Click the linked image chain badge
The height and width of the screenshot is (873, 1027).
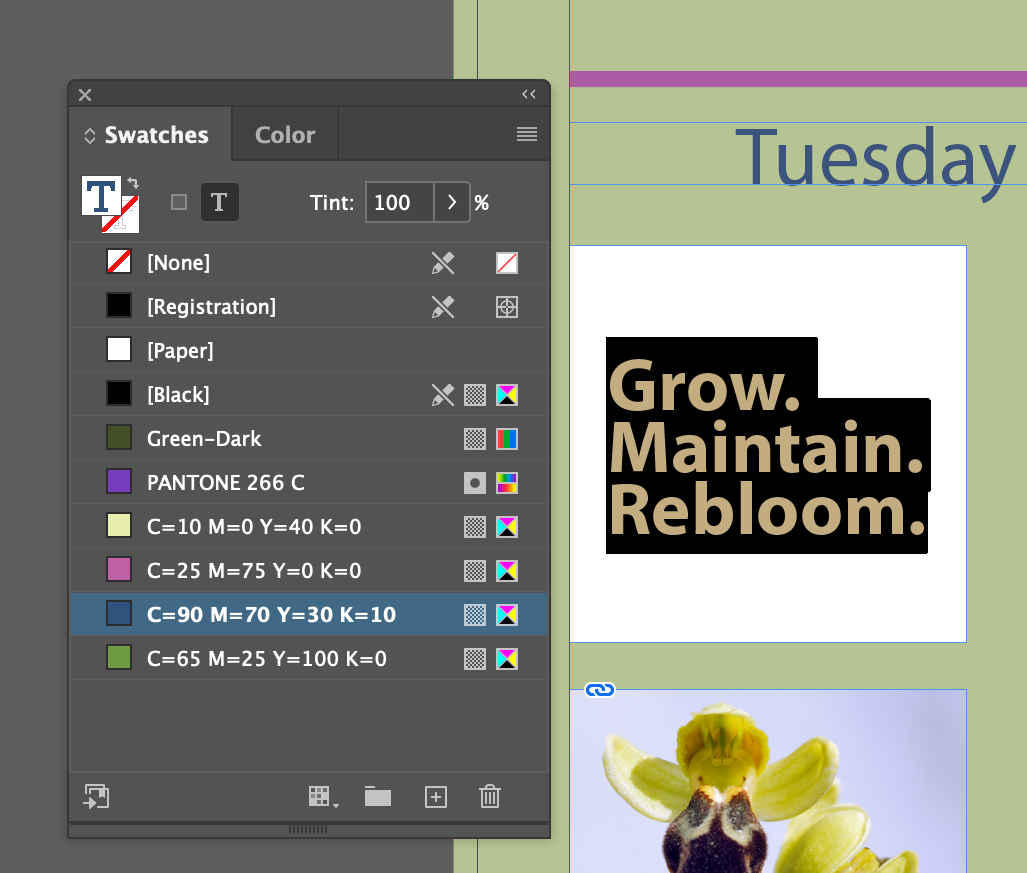tap(599, 690)
